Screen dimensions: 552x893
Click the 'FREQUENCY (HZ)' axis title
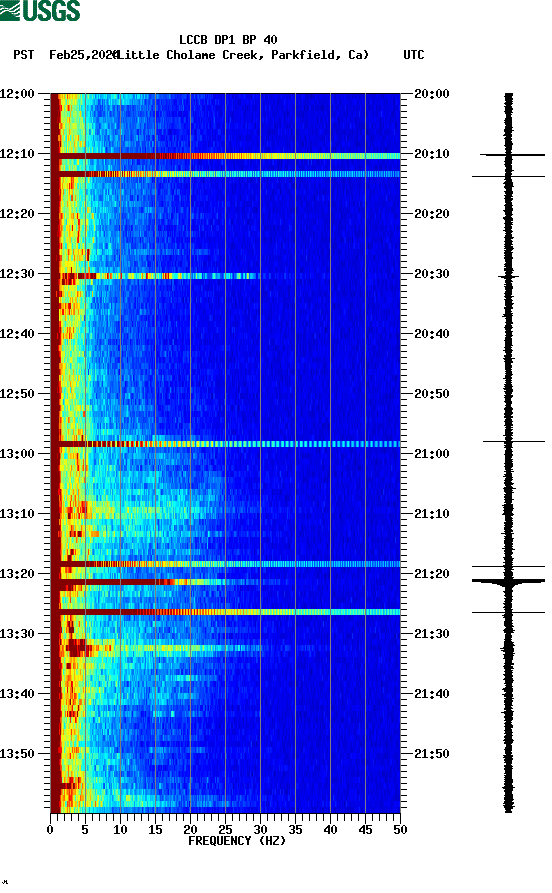(x=237, y=841)
